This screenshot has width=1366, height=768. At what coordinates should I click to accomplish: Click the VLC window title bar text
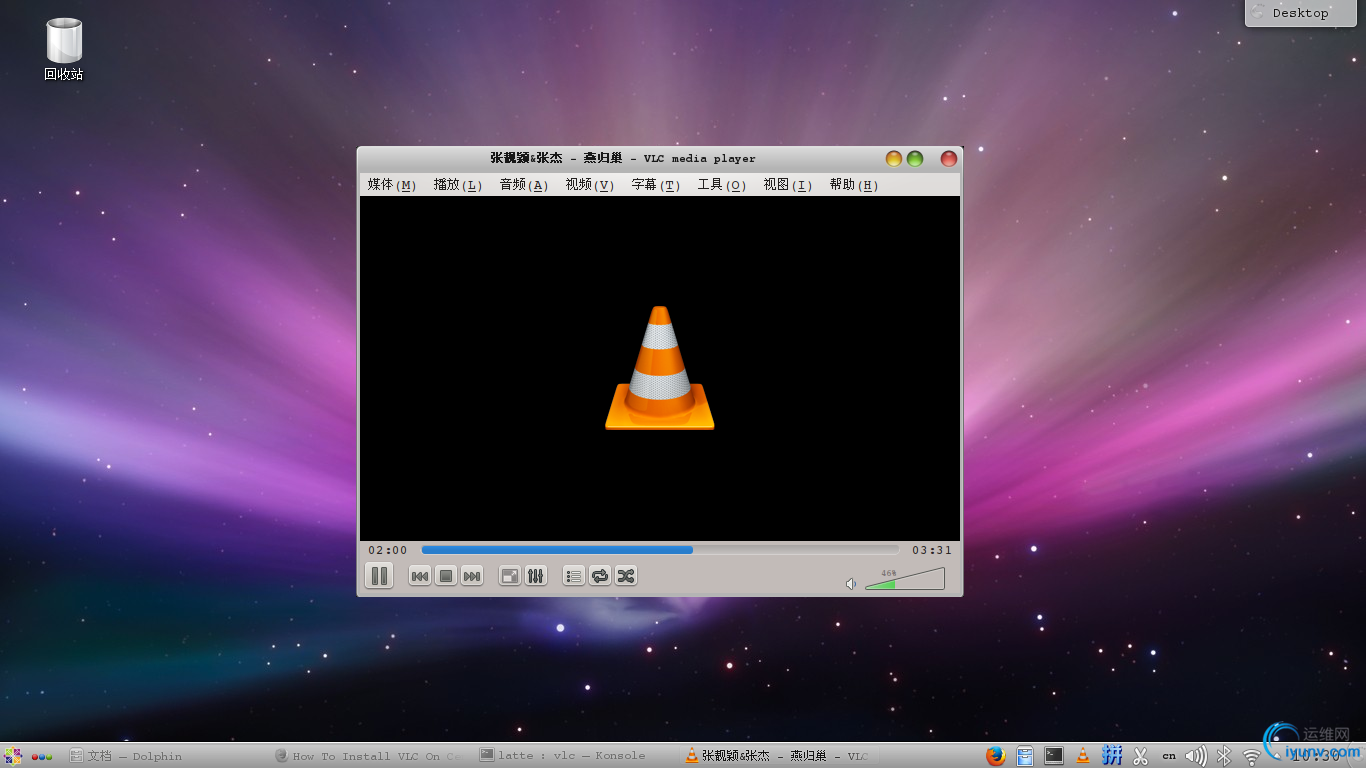[623, 158]
